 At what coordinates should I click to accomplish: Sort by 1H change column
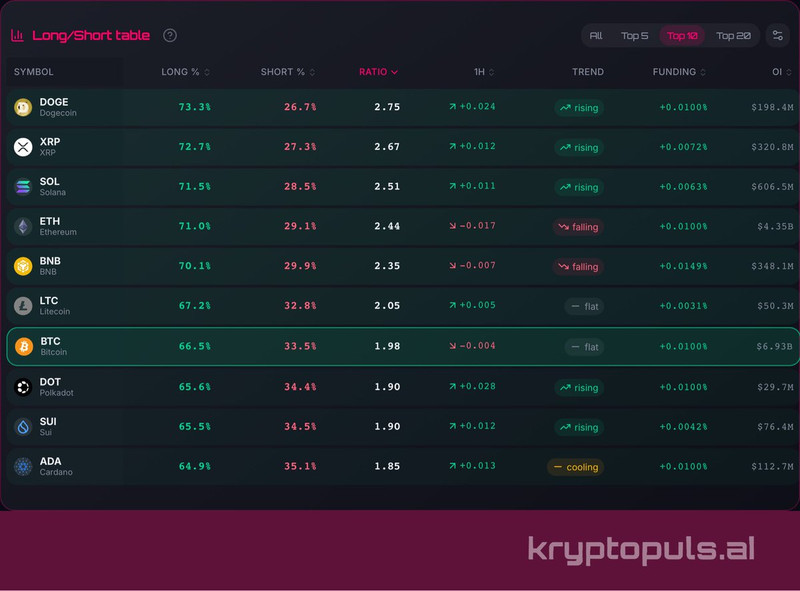click(484, 72)
